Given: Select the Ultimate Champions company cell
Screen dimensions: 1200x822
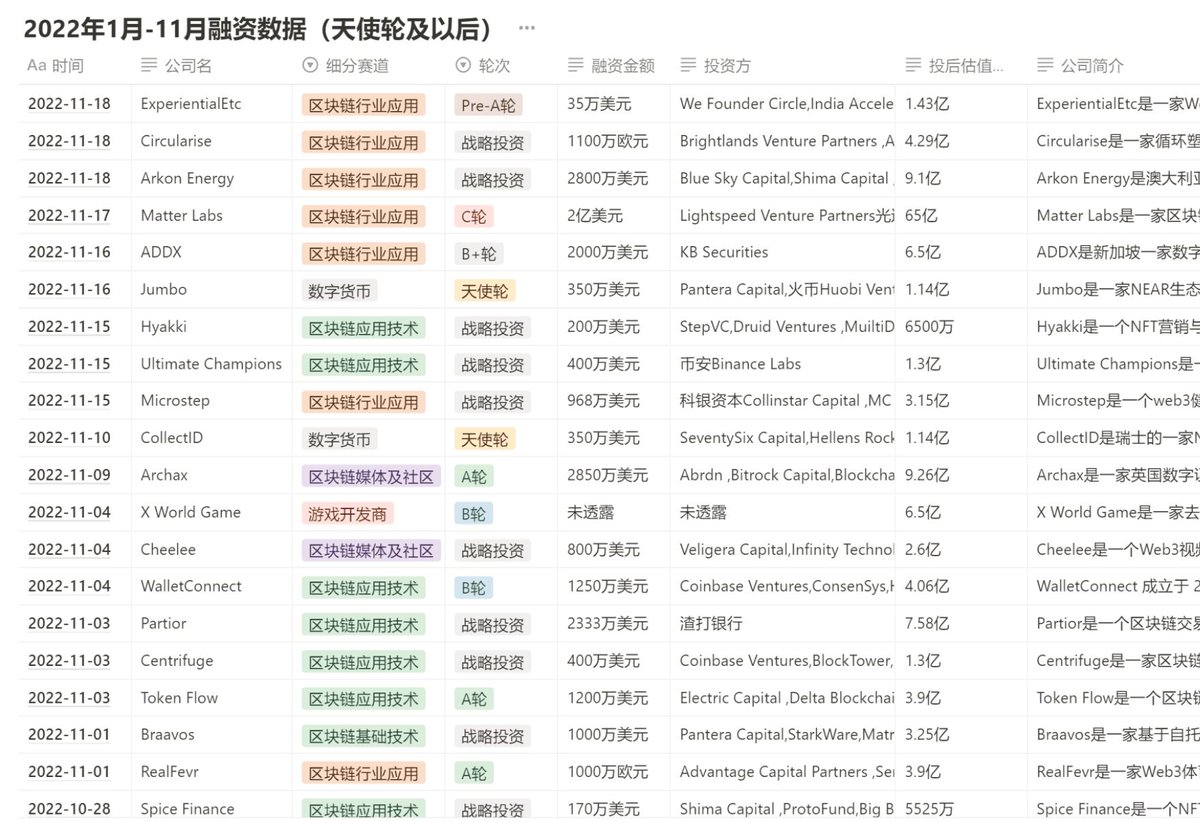Looking at the screenshot, I should point(211,363).
